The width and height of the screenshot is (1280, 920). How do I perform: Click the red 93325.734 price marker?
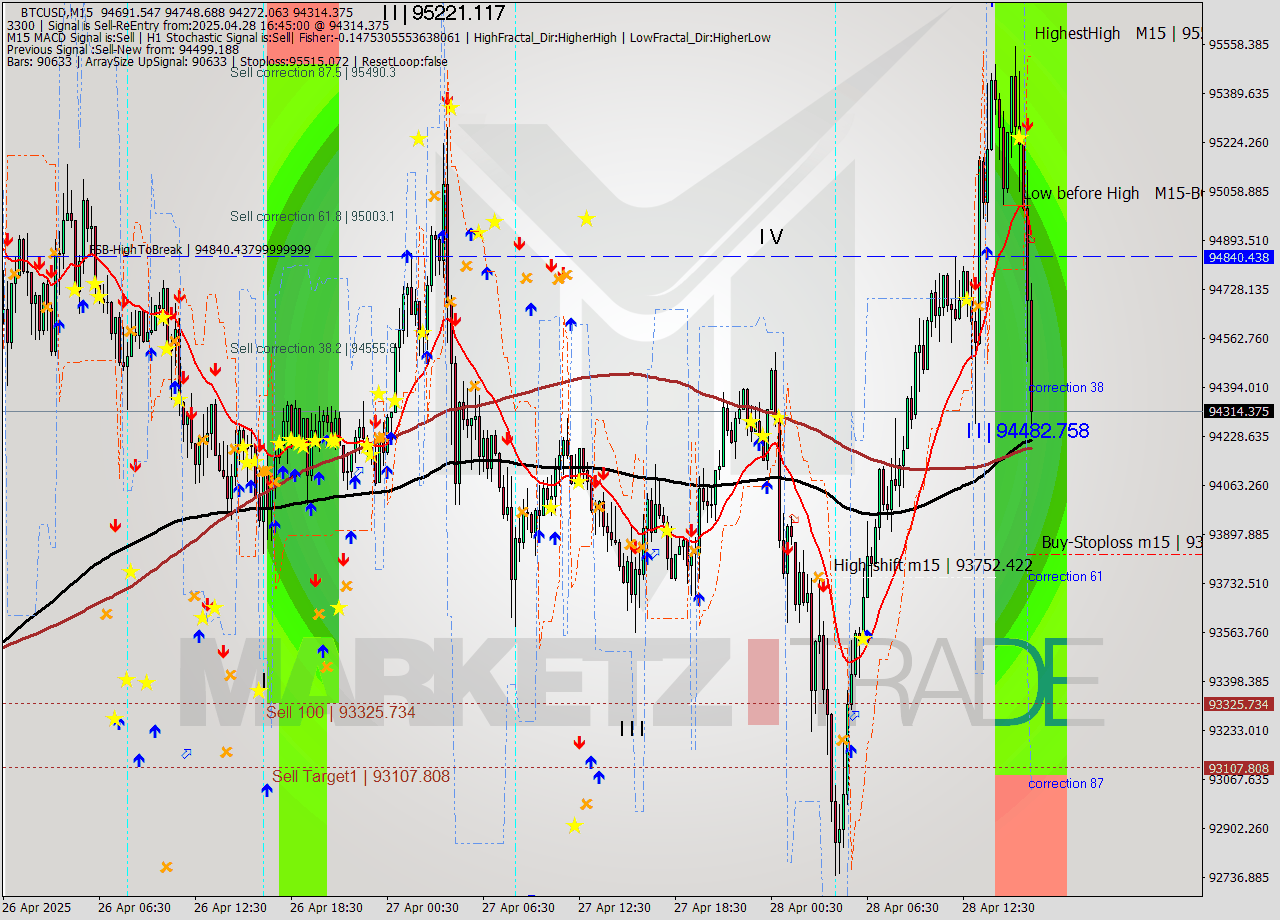click(x=1240, y=705)
